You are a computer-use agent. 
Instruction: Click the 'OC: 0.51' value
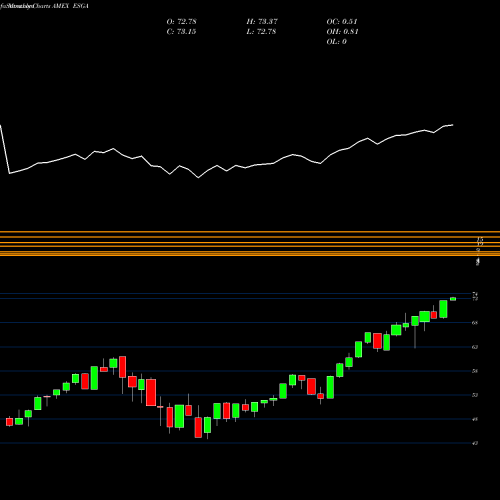click(x=342, y=22)
